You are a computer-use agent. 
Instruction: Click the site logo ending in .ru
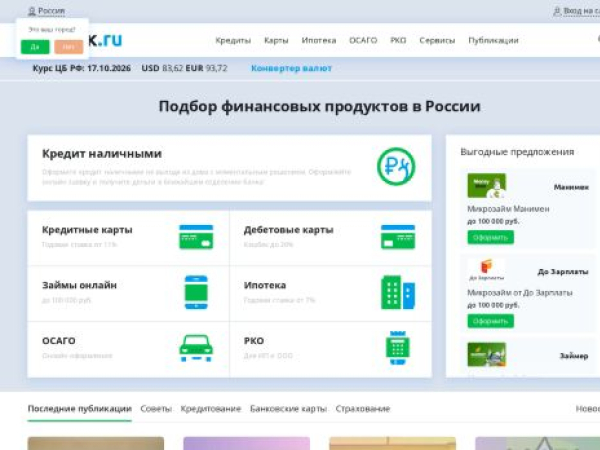coord(105,40)
